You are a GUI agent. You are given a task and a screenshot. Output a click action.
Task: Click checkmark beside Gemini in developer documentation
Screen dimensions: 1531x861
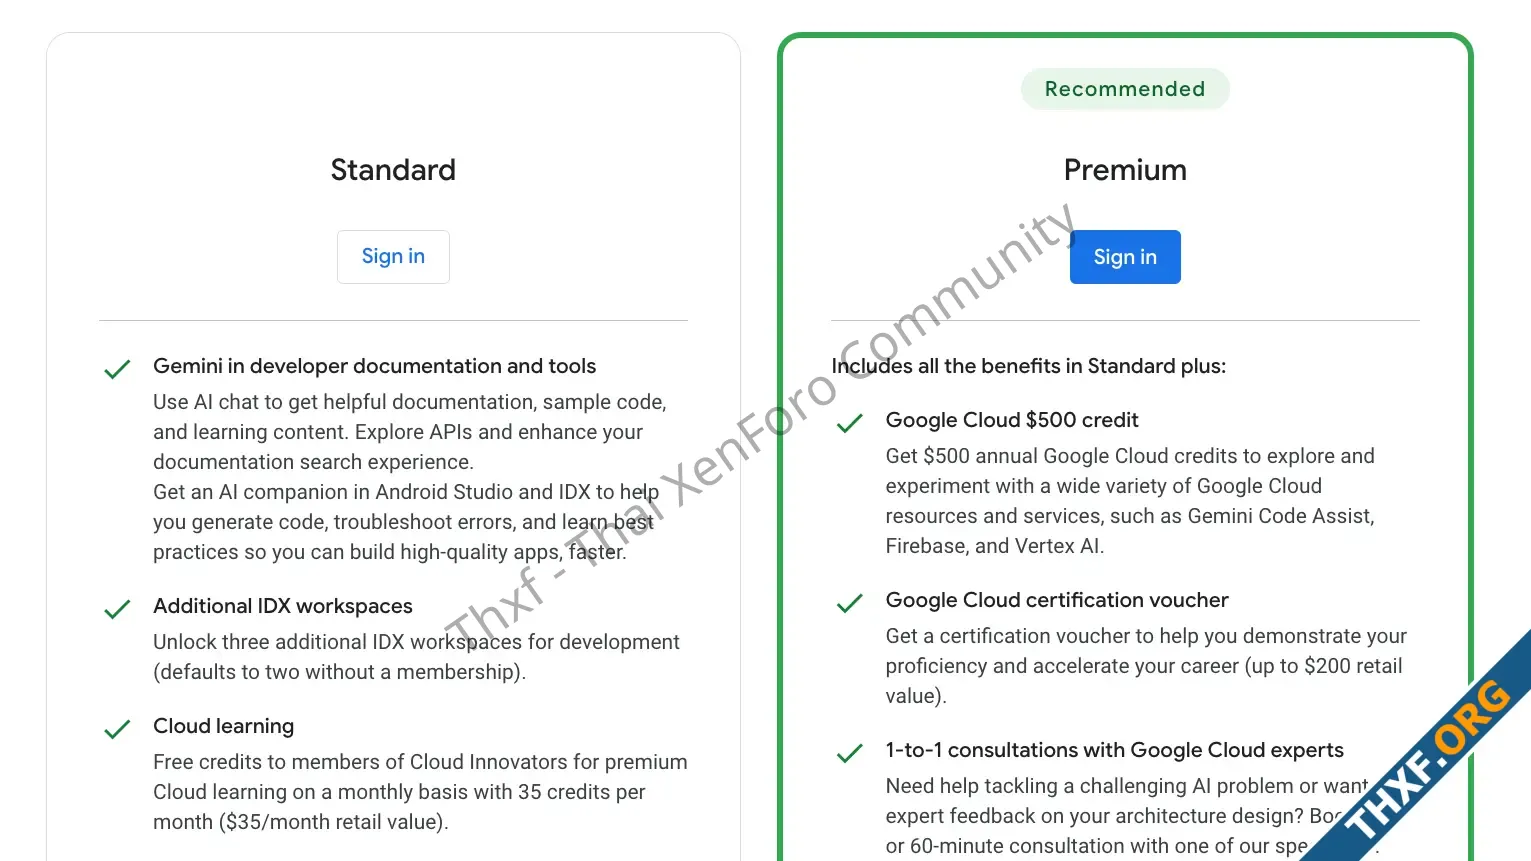117,369
